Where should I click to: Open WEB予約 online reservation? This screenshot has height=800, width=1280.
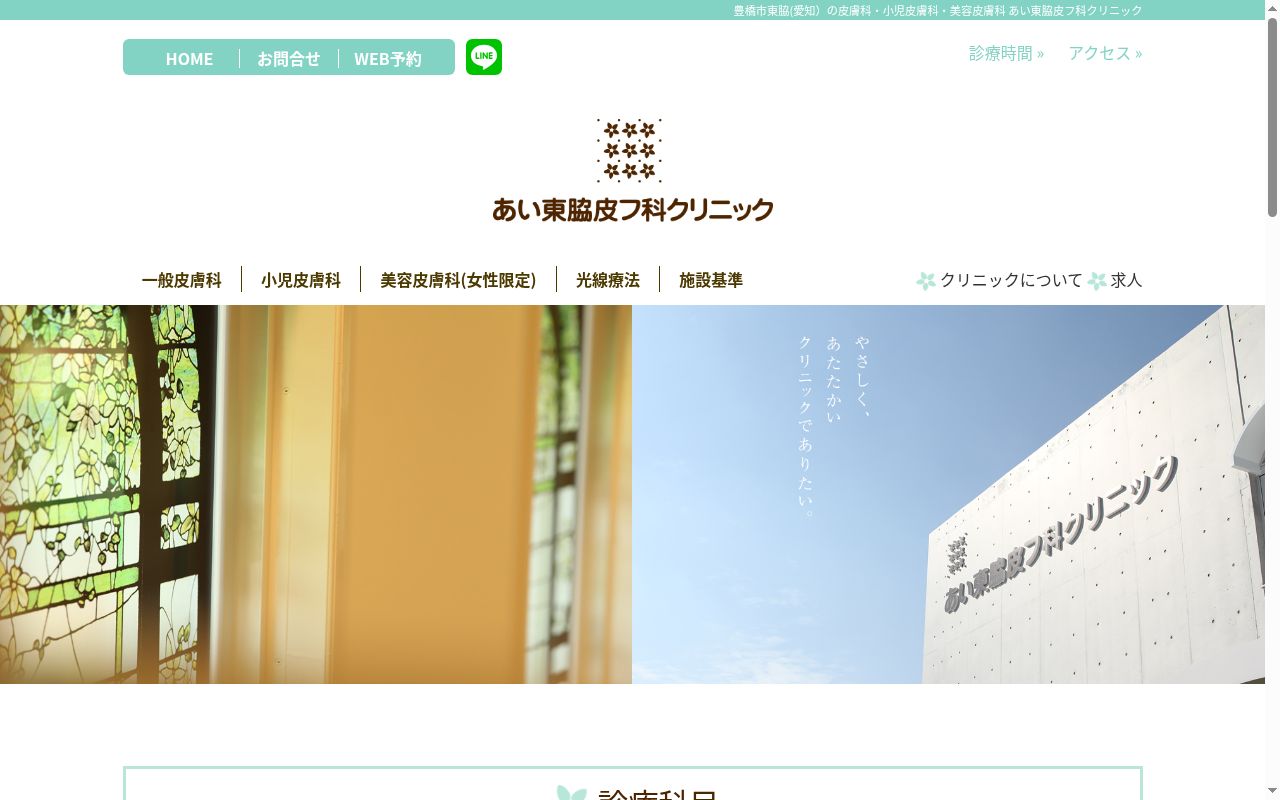point(388,58)
